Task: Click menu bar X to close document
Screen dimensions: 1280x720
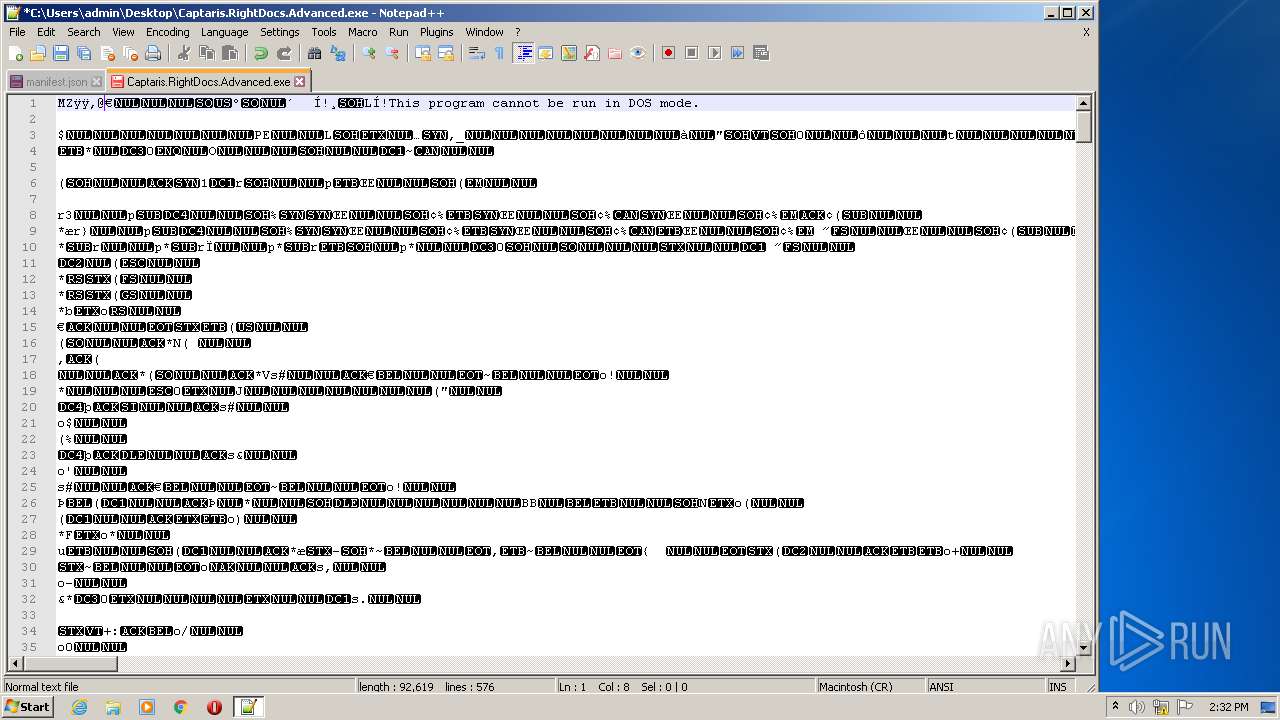Action: (x=1086, y=32)
